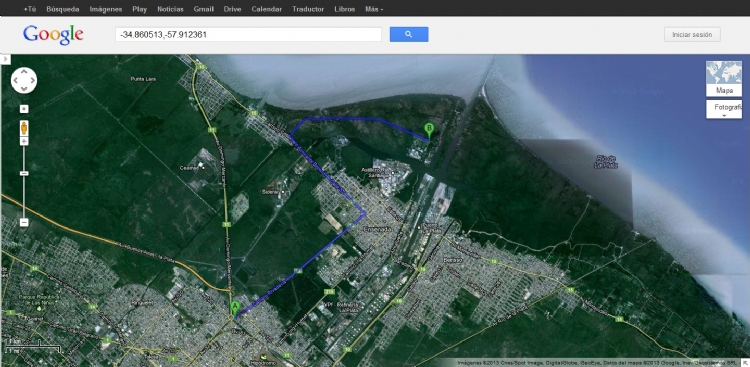This screenshot has height=367, width=750.
Task: Click the Google logo
Action: pos(53,35)
